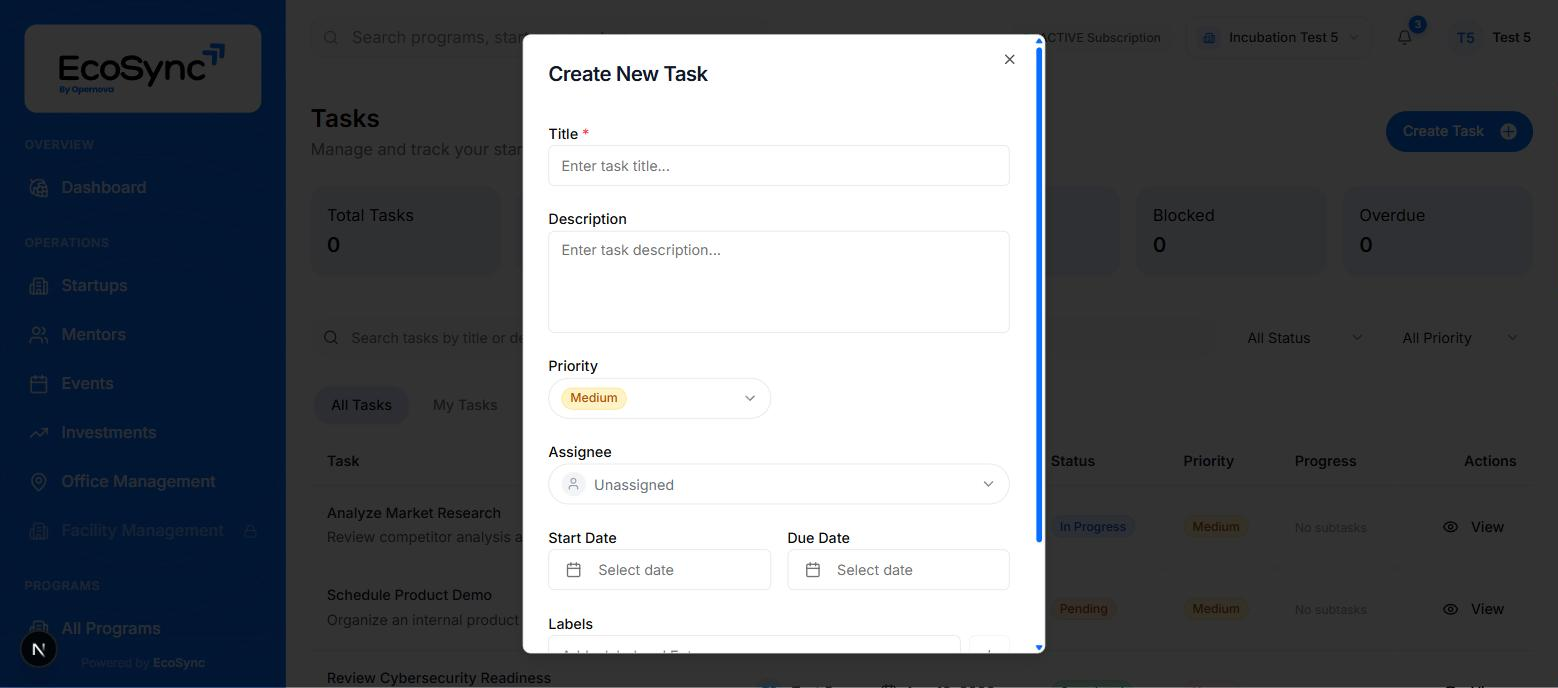Click the Facility Management building icon
The width and height of the screenshot is (1558, 688).
(x=39, y=531)
